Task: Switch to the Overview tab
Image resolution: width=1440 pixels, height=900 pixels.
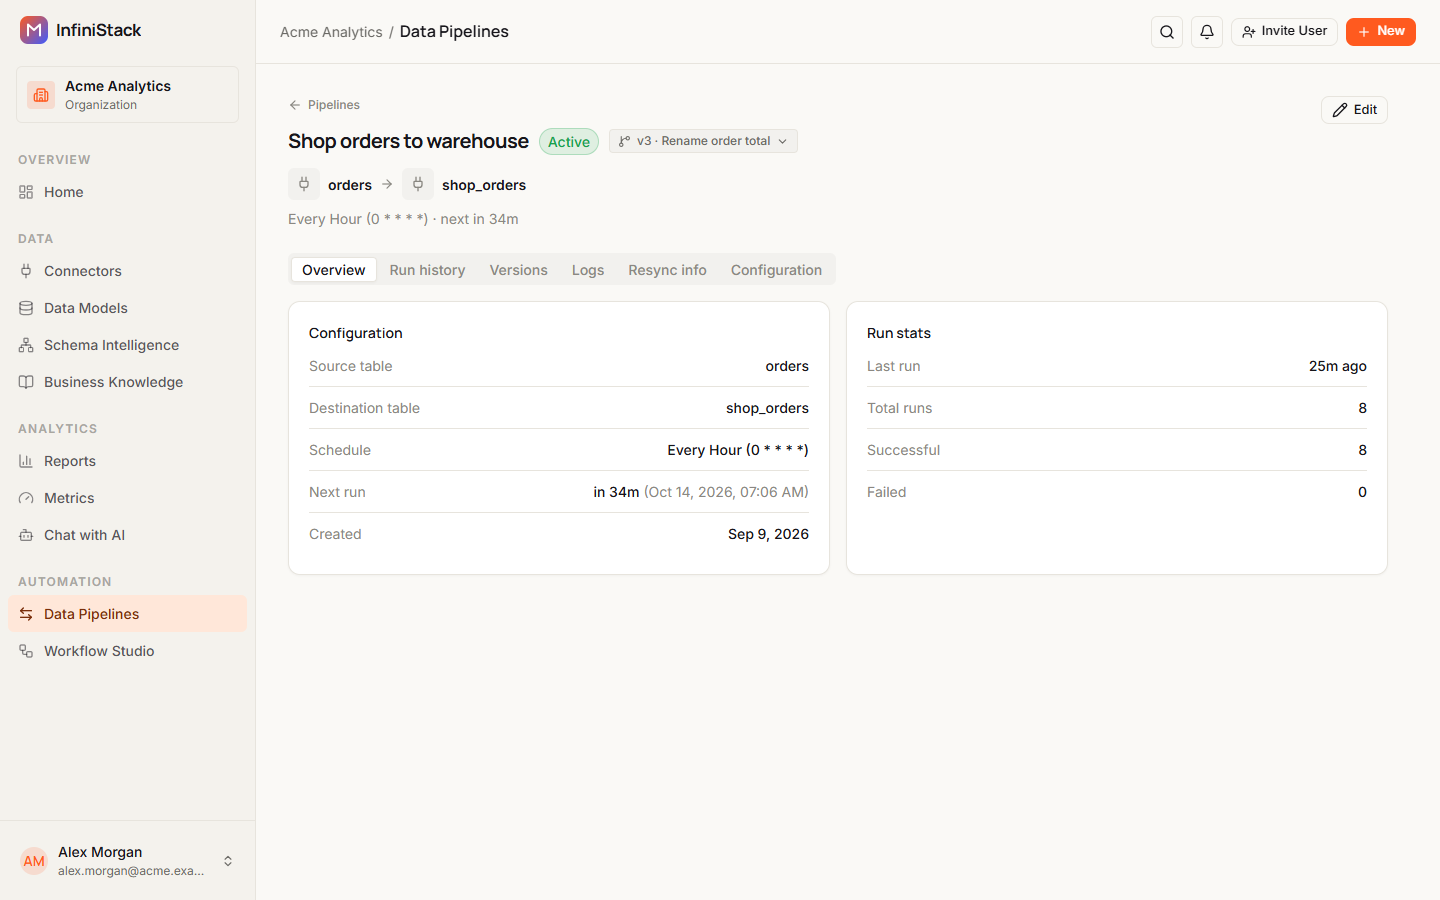Action: (334, 270)
